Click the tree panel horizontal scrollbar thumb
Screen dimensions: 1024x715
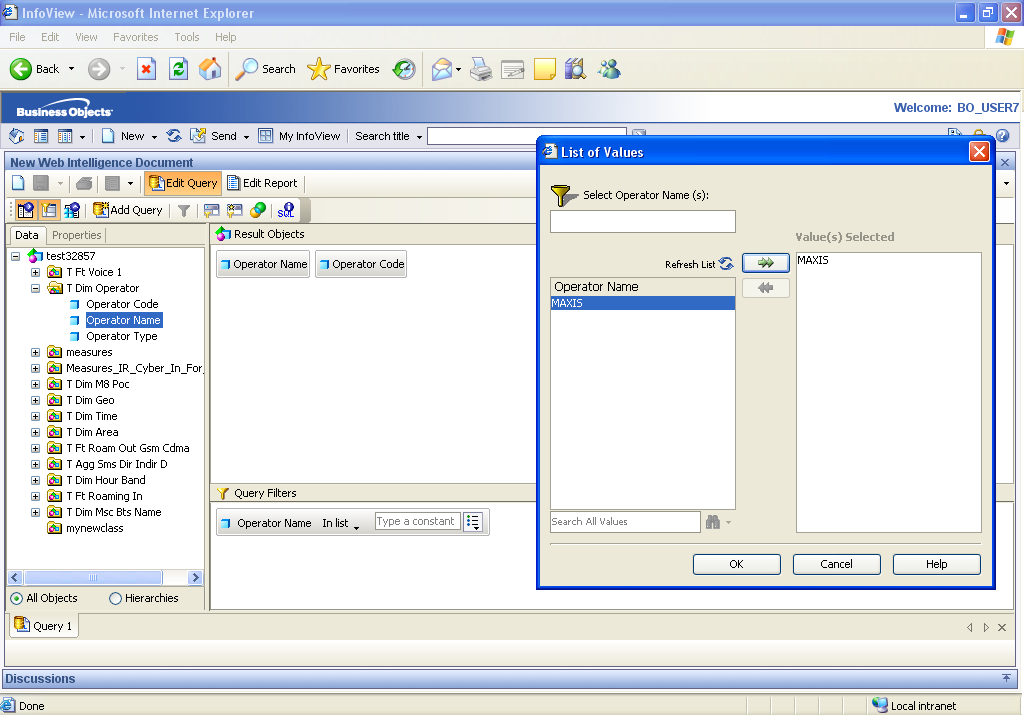coord(93,577)
